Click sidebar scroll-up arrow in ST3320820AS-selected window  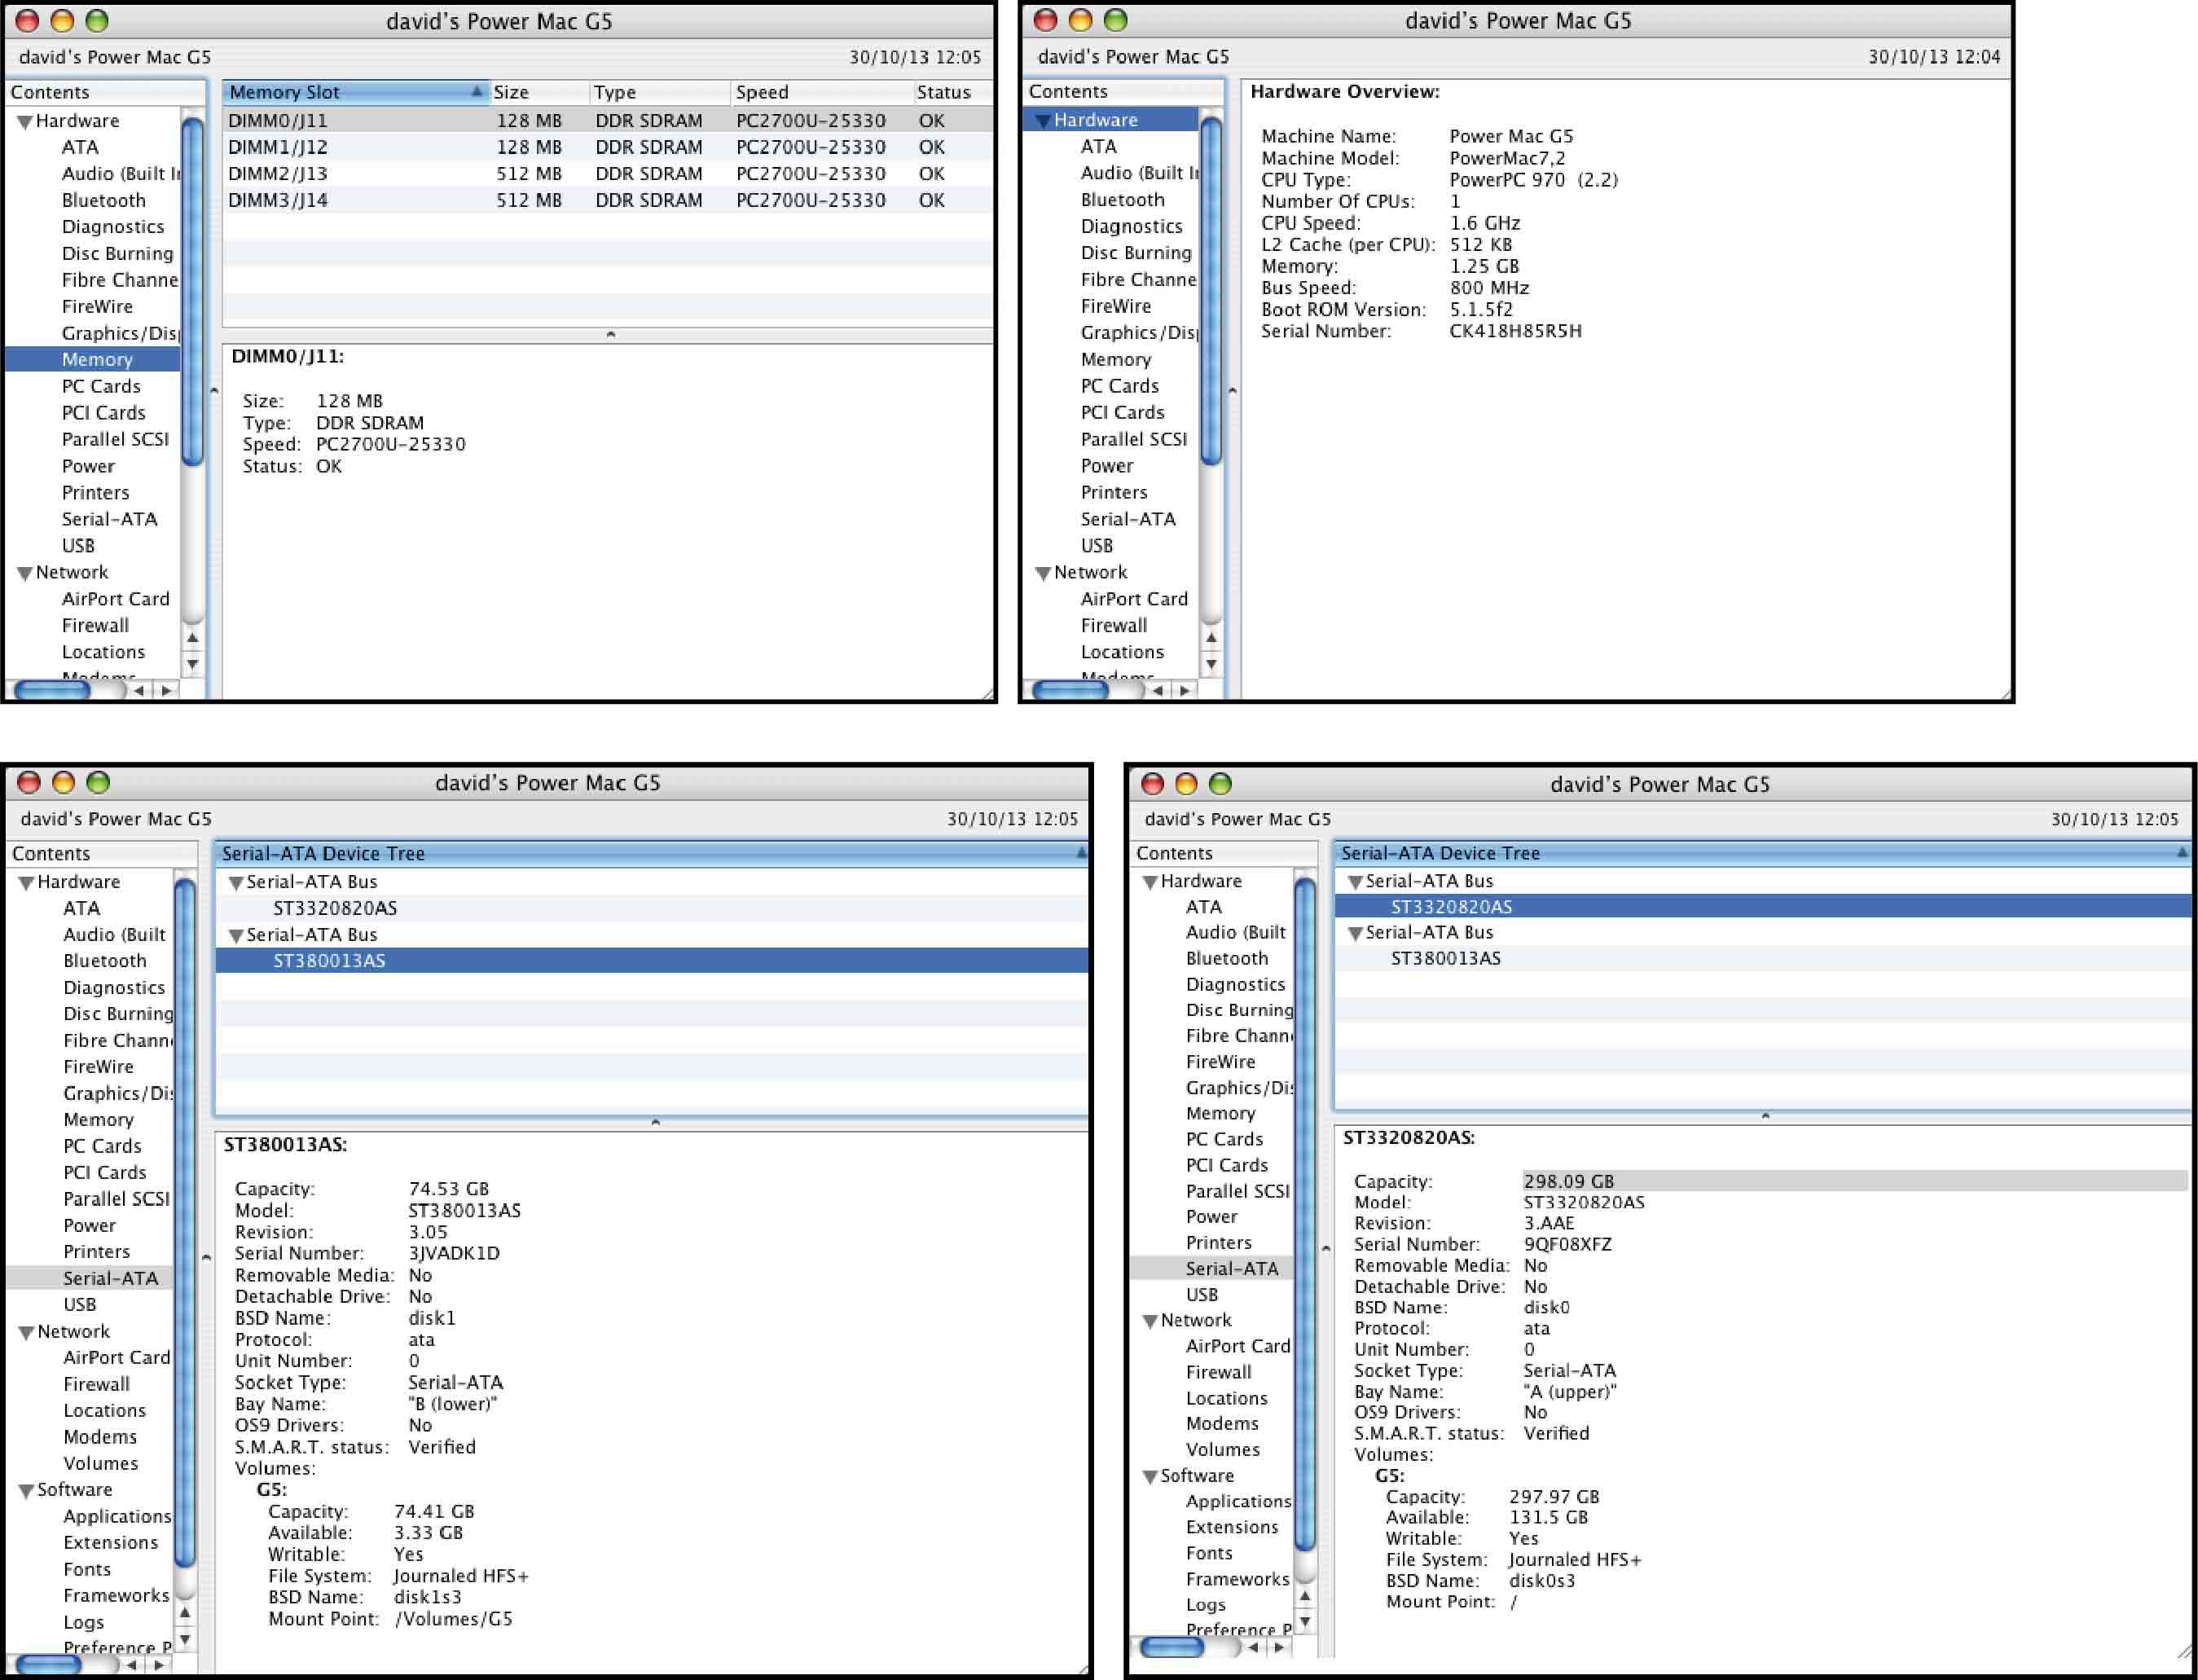(x=1305, y=1597)
